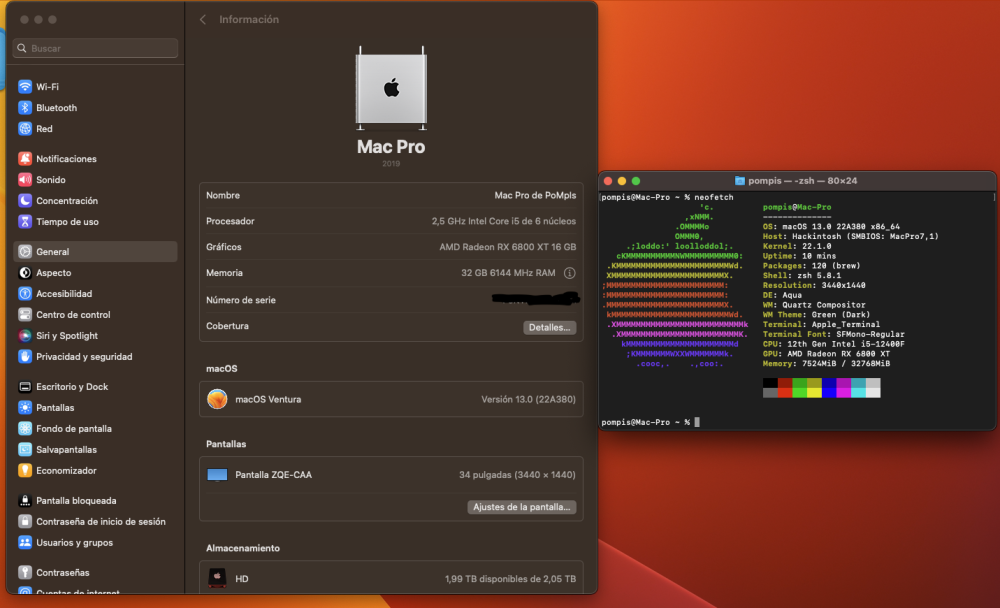Open Siri y Spotlight icon
This screenshot has height=608, width=1000.
[25, 336]
